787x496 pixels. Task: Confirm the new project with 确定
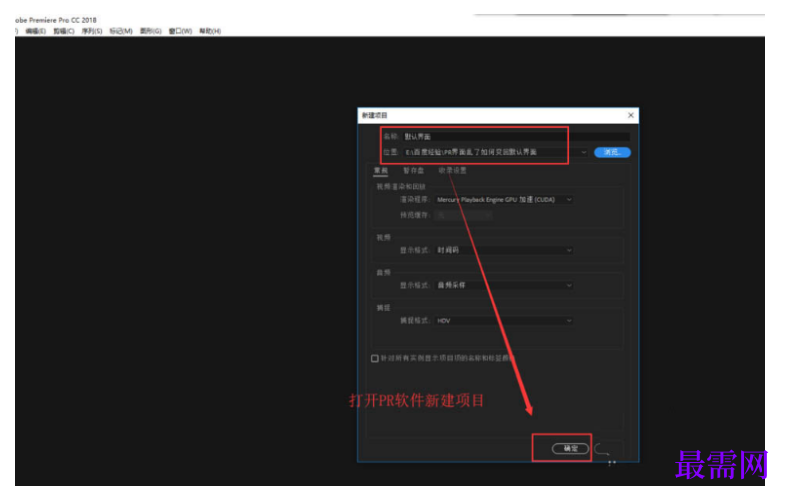pos(571,448)
